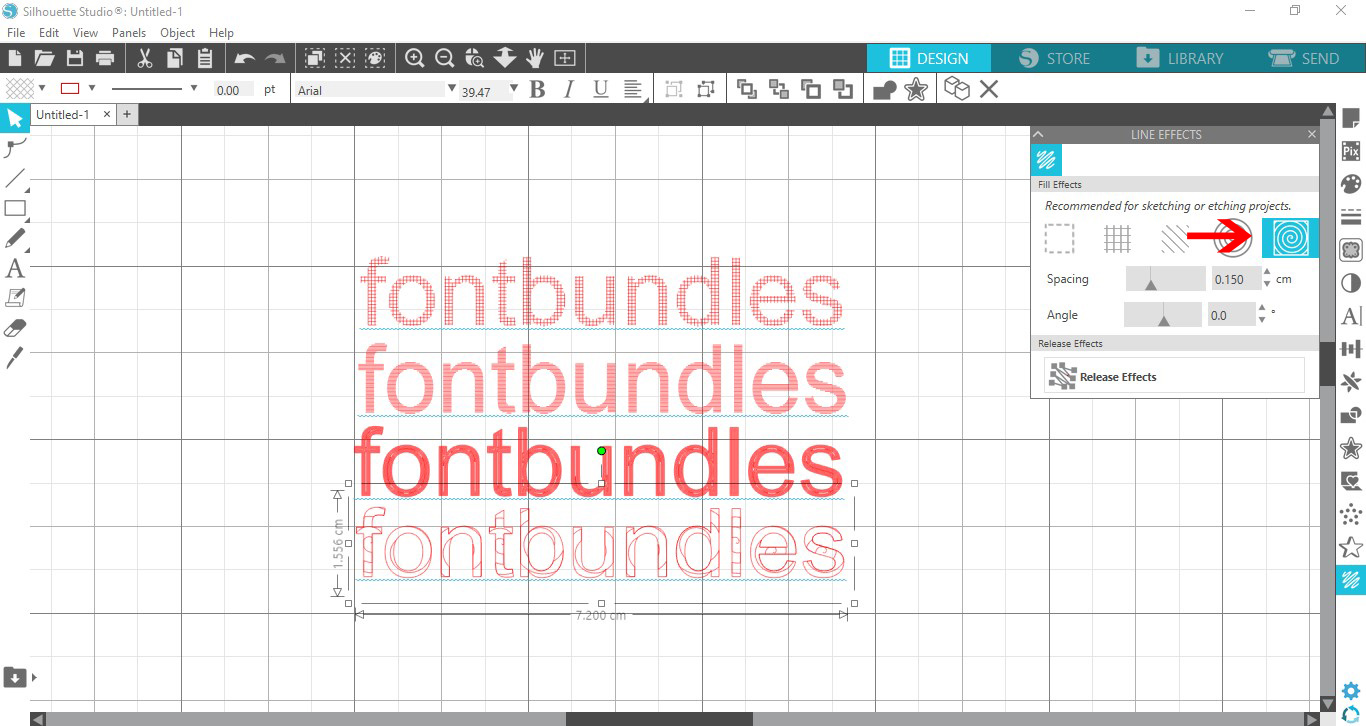
Task: Open the line style dropdown arrow
Action: (193, 88)
